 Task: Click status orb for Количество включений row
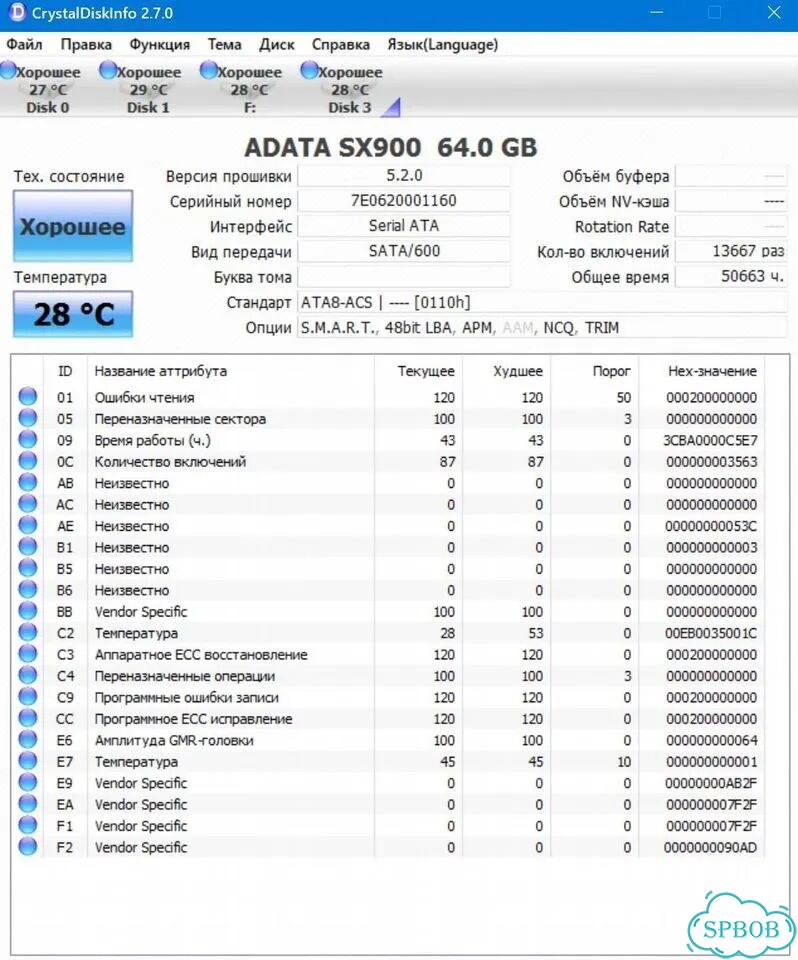[x=28, y=461]
